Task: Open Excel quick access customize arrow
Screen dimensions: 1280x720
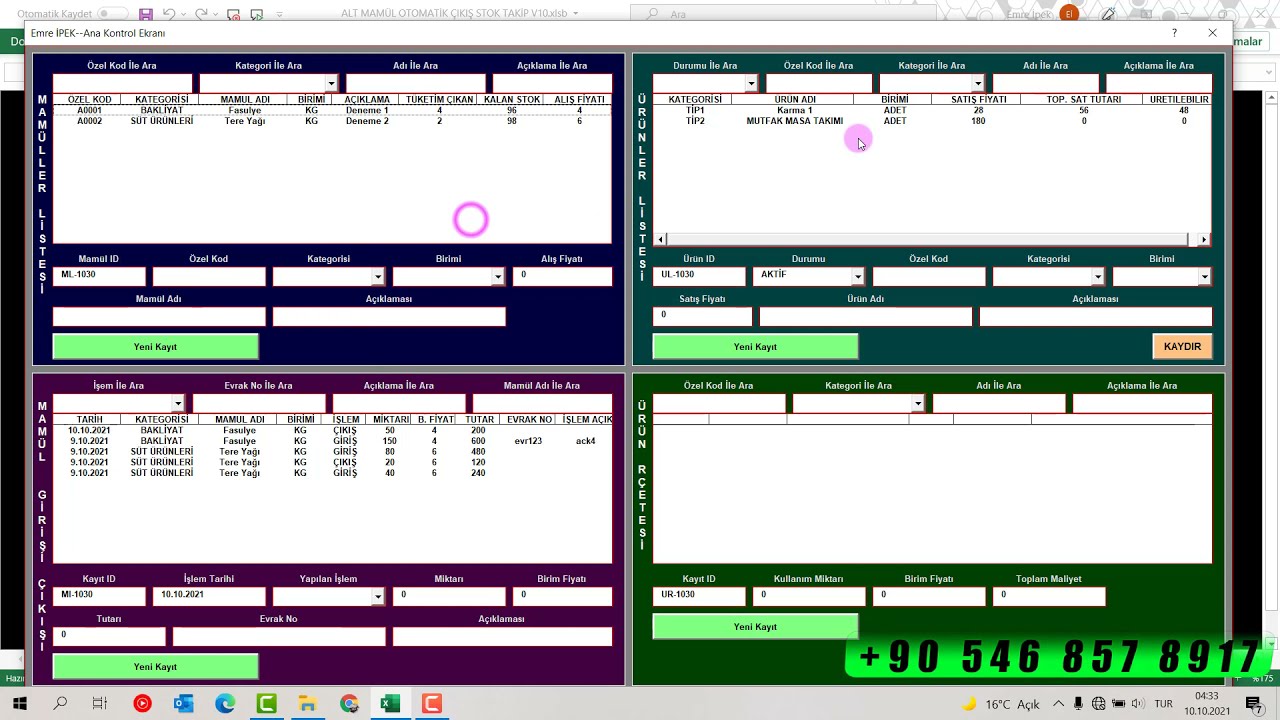Action: click(x=279, y=15)
